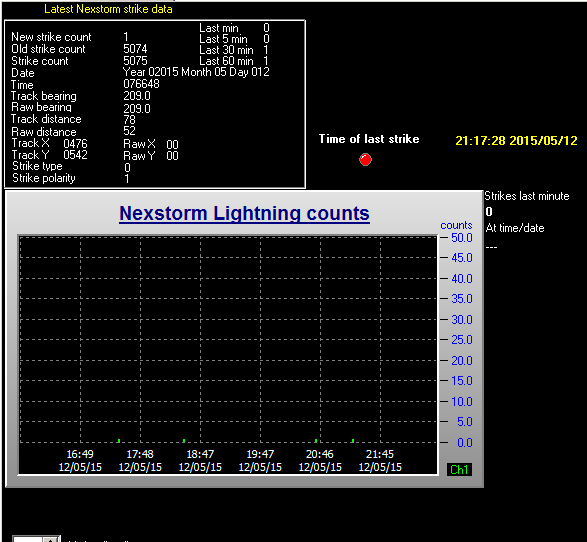Click the red last-strike indicator light
Viewport: 587px width, 542px height.
365,159
